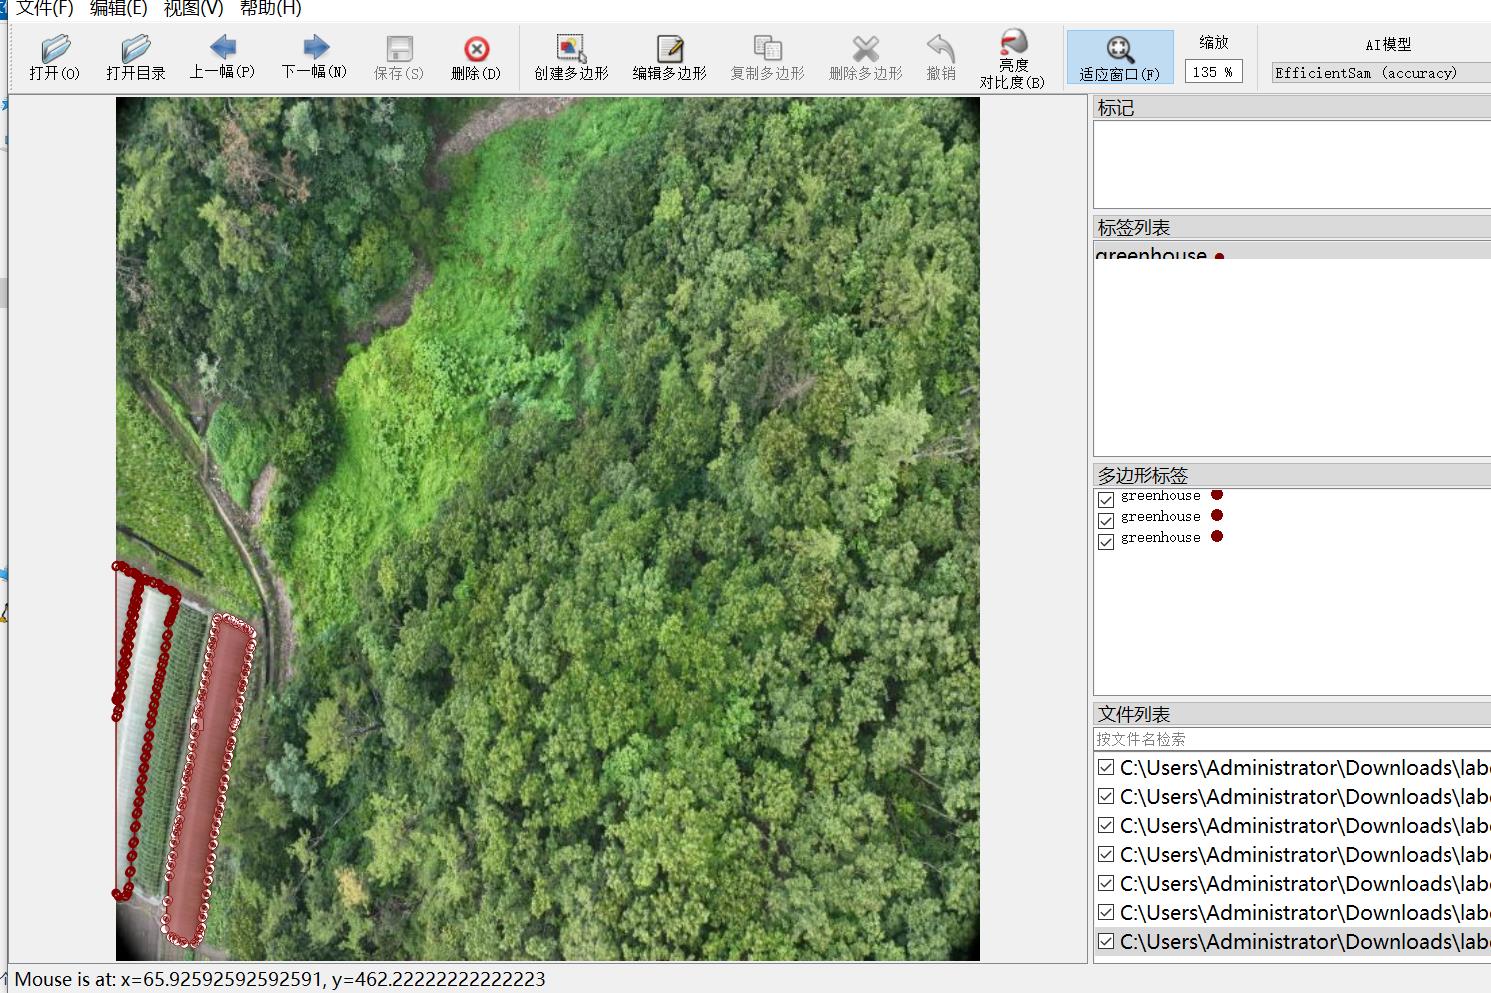Open the View menu

pyautogui.click(x=193, y=9)
